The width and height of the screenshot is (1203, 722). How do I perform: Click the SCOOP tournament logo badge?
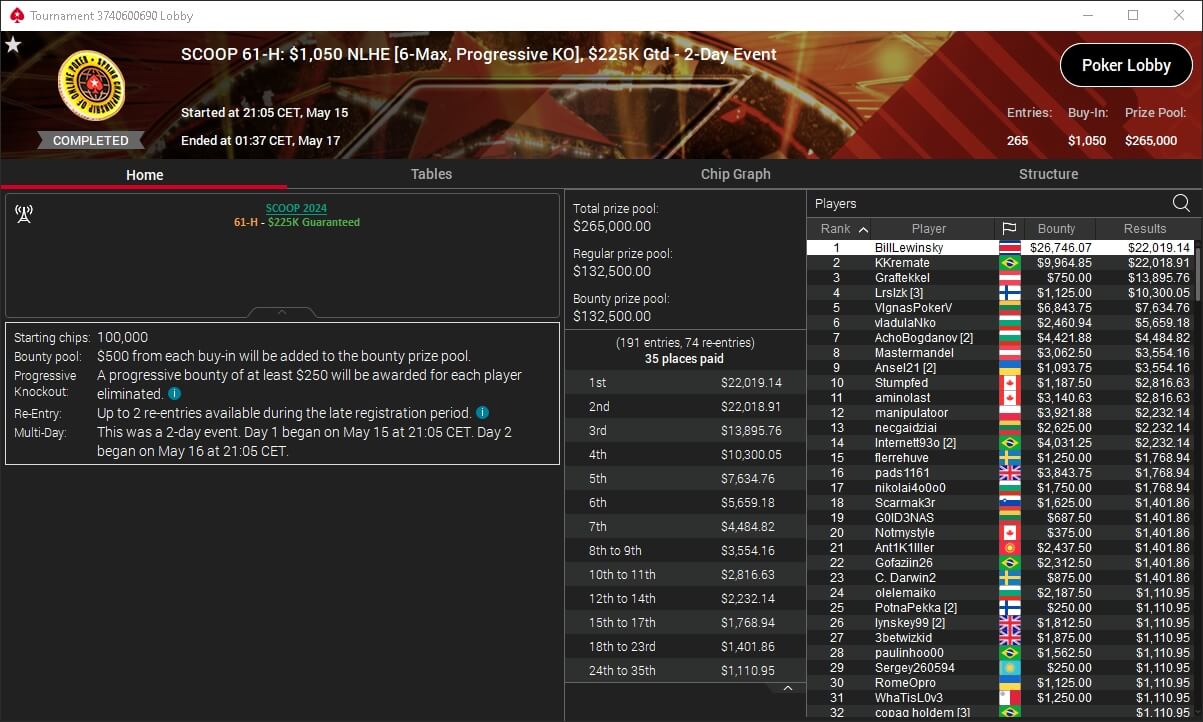tap(91, 88)
